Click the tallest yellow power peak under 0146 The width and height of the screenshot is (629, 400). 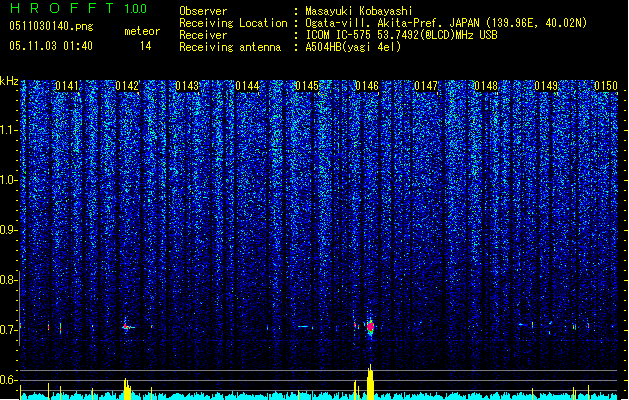click(x=370, y=382)
